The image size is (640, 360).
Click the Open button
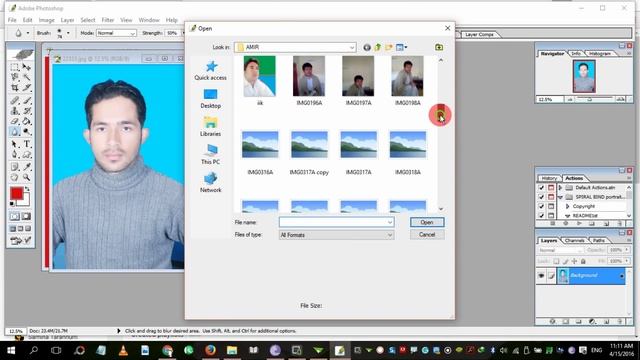427,222
